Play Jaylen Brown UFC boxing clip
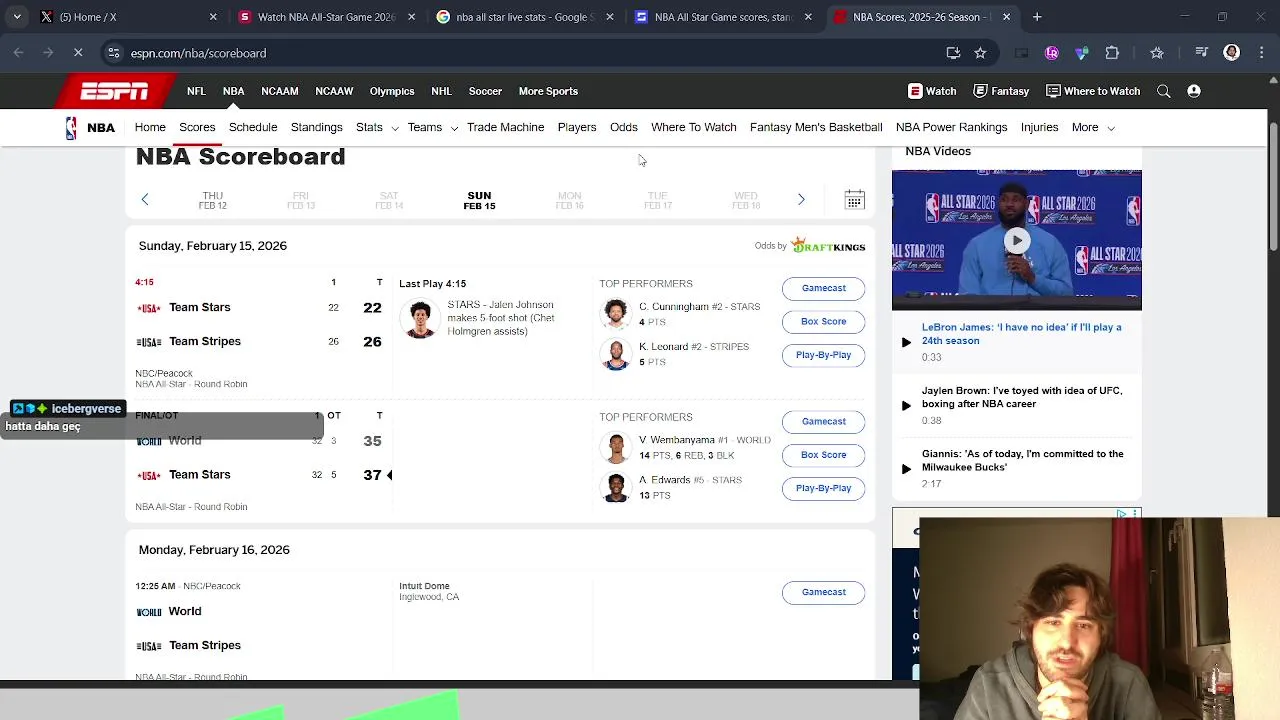The height and width of the screenshot is (720, 1280). tap(1021, 397)
